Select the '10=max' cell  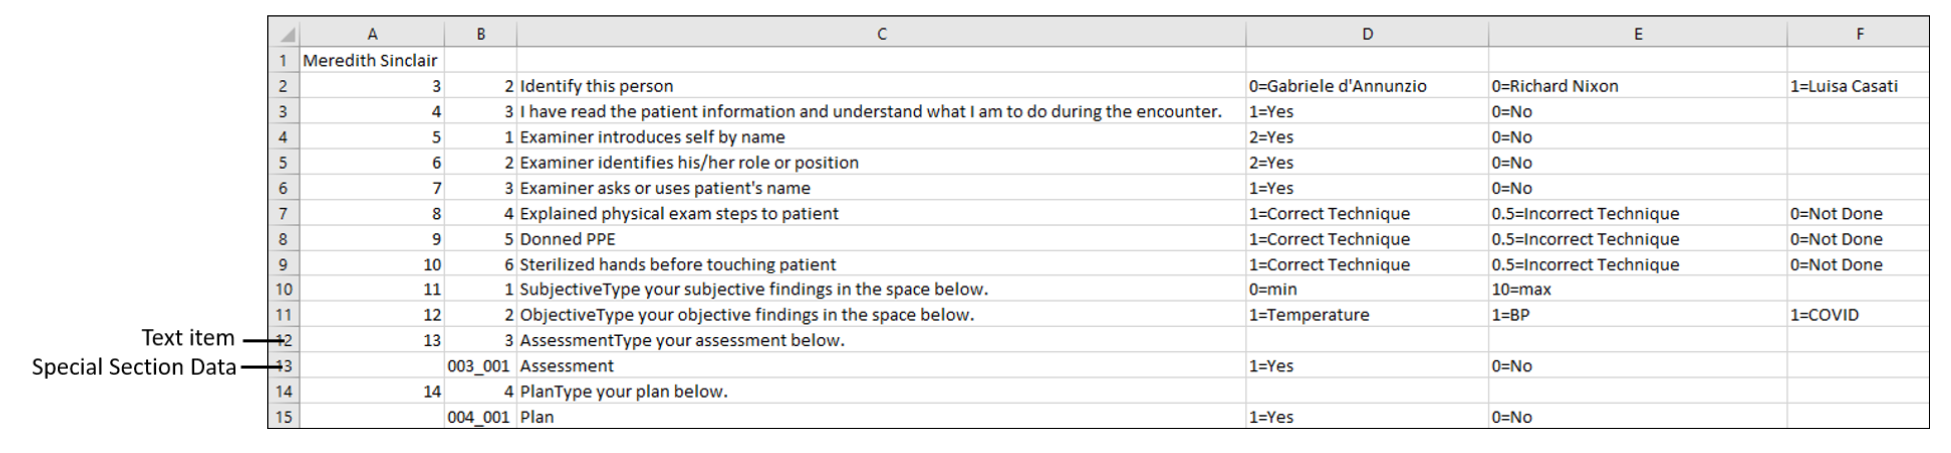[x=1638, y=289]
